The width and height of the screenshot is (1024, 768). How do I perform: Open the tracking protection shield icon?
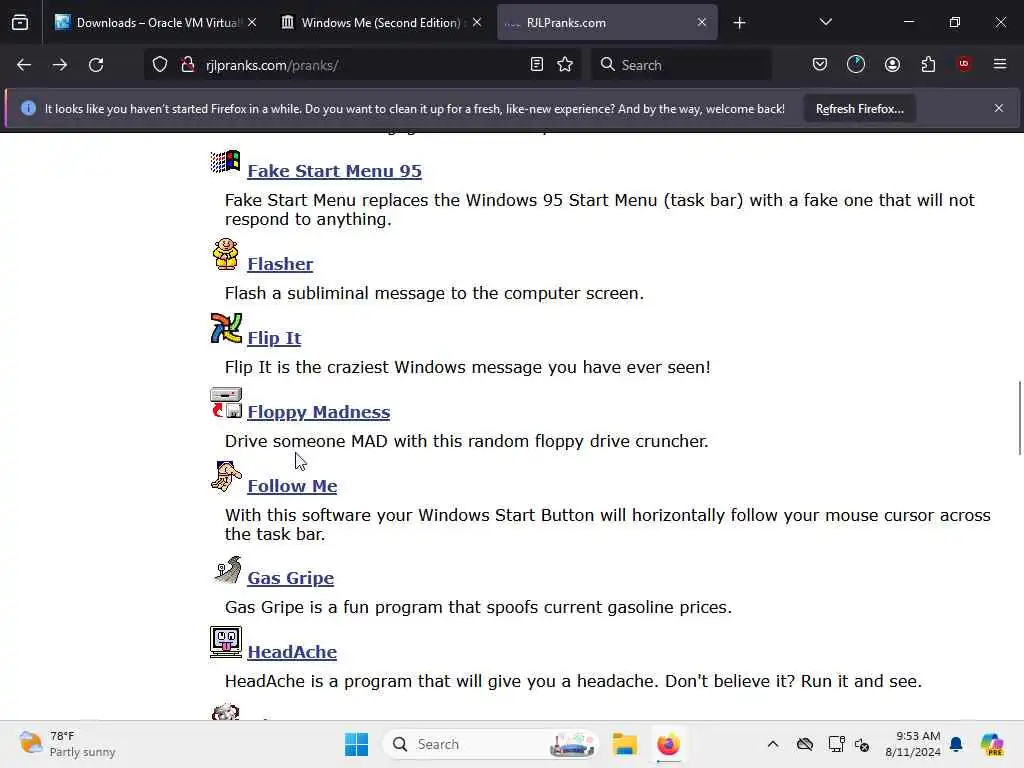coord(160,65)
